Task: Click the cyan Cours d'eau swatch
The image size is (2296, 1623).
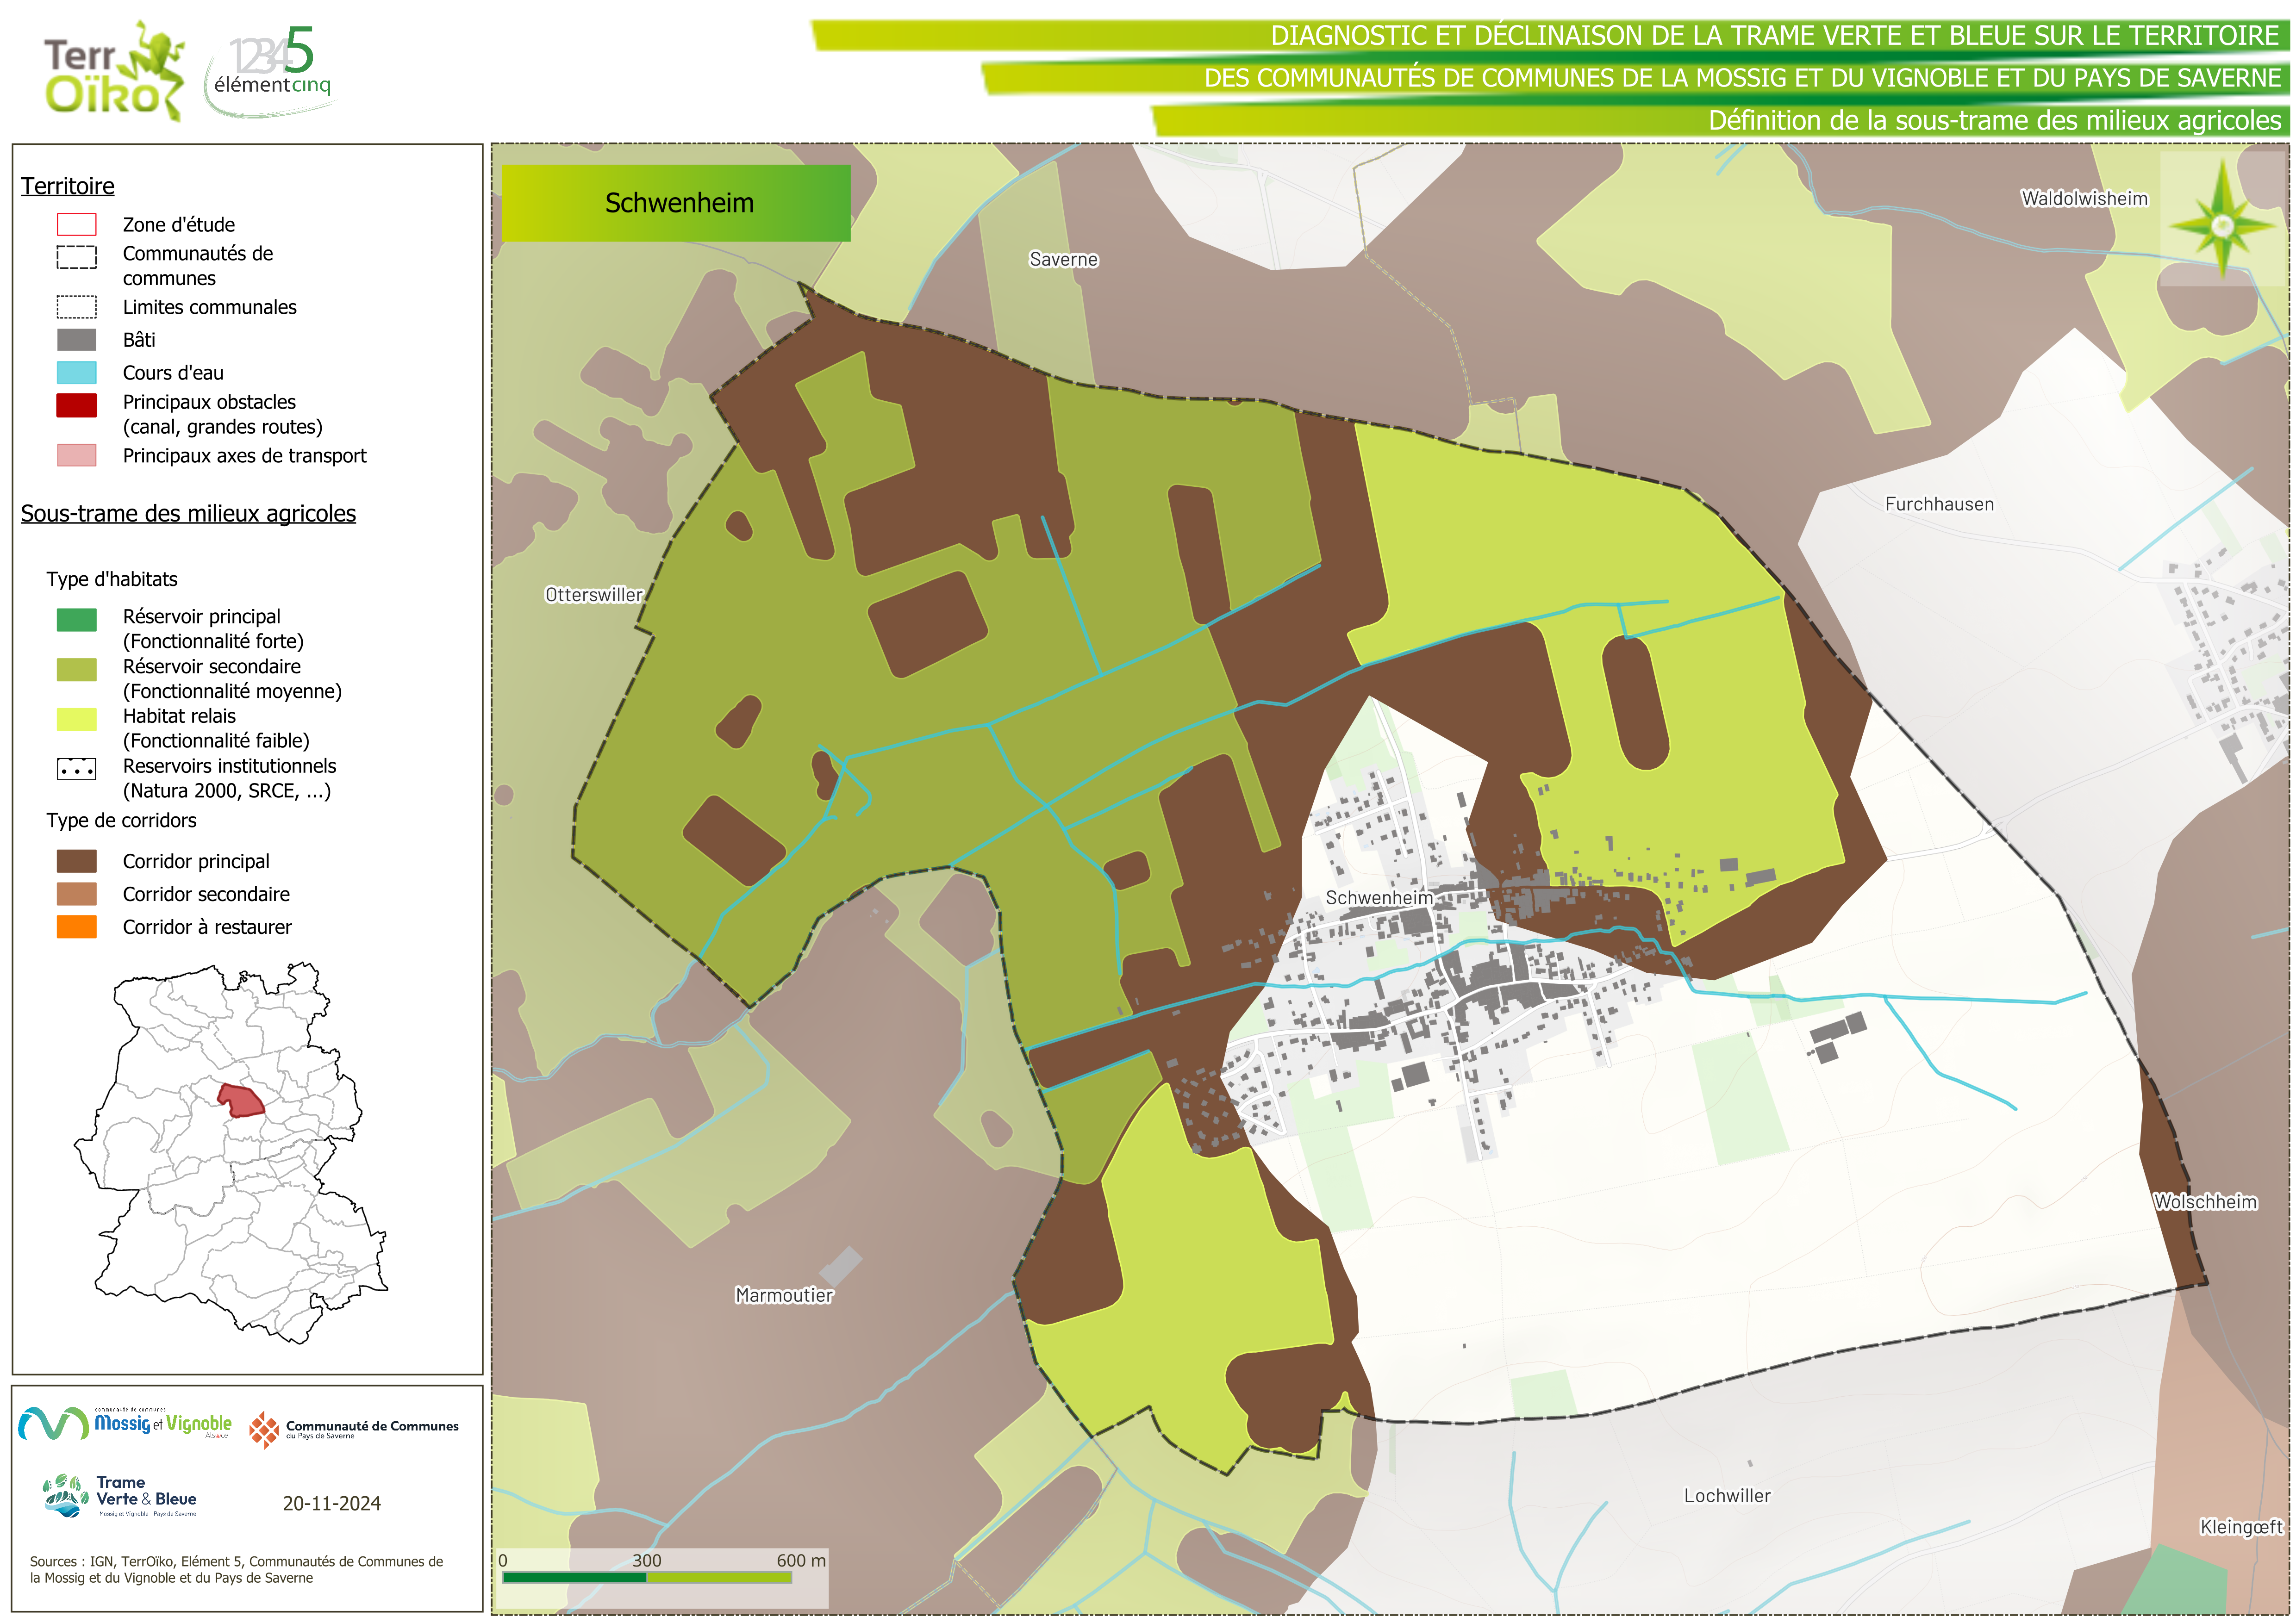Action: 77,373
